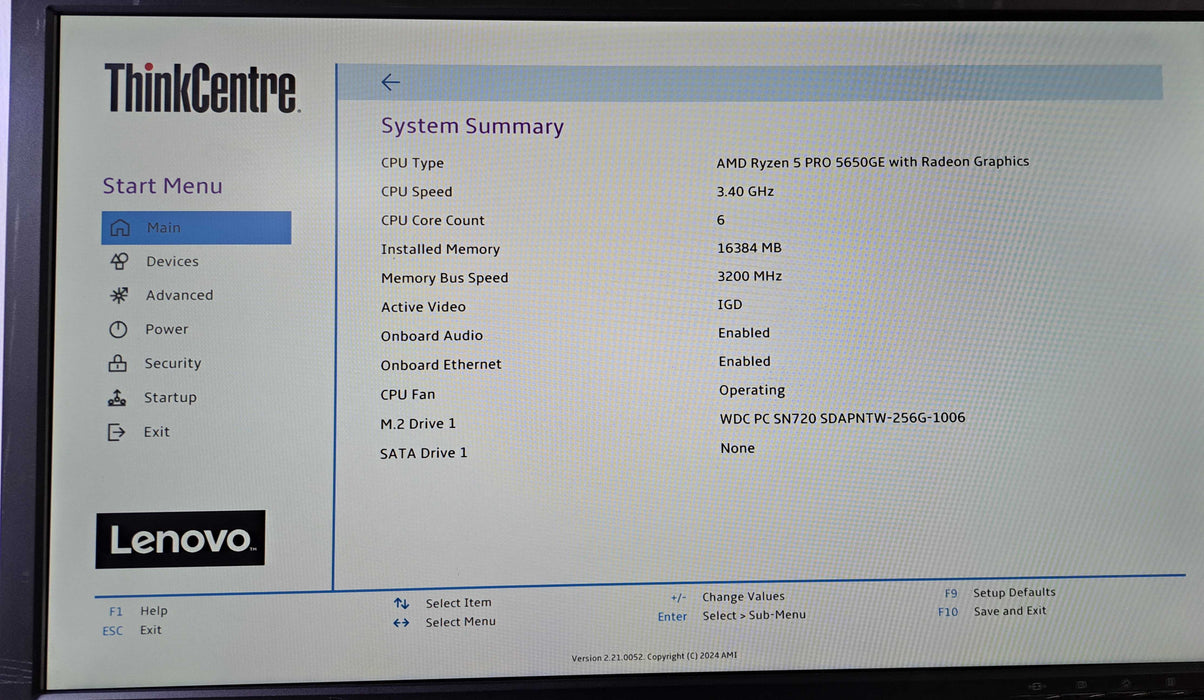Click the IGD value
1204x700 pixels.
(730, 304)
